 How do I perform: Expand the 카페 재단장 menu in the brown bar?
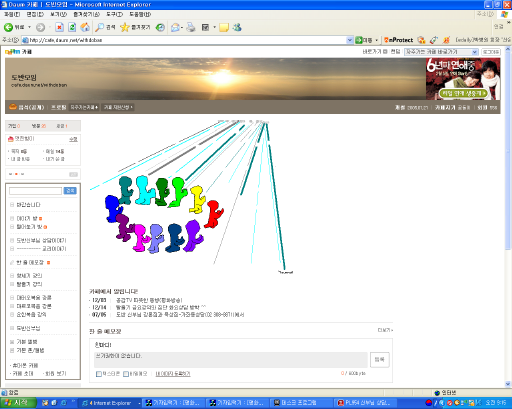118,107
